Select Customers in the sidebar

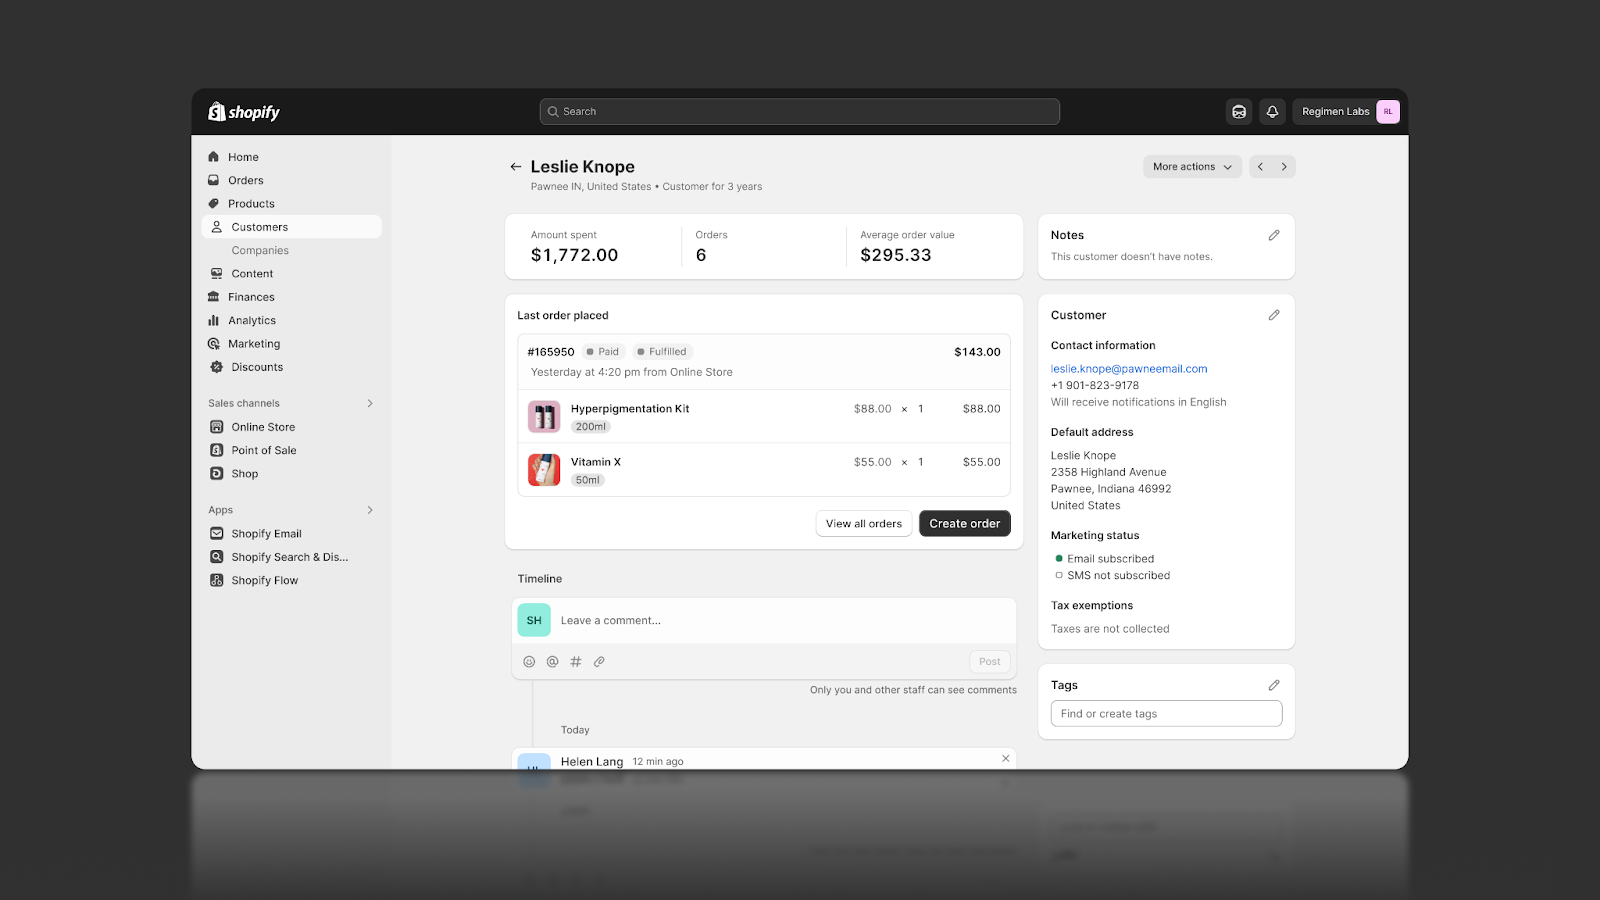(292, 227)
